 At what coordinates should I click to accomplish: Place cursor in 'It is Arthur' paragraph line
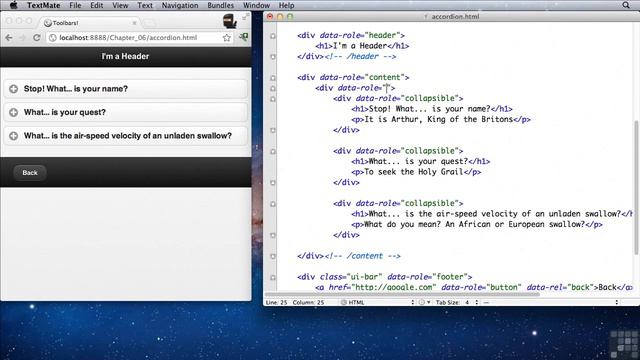(440, 120)
